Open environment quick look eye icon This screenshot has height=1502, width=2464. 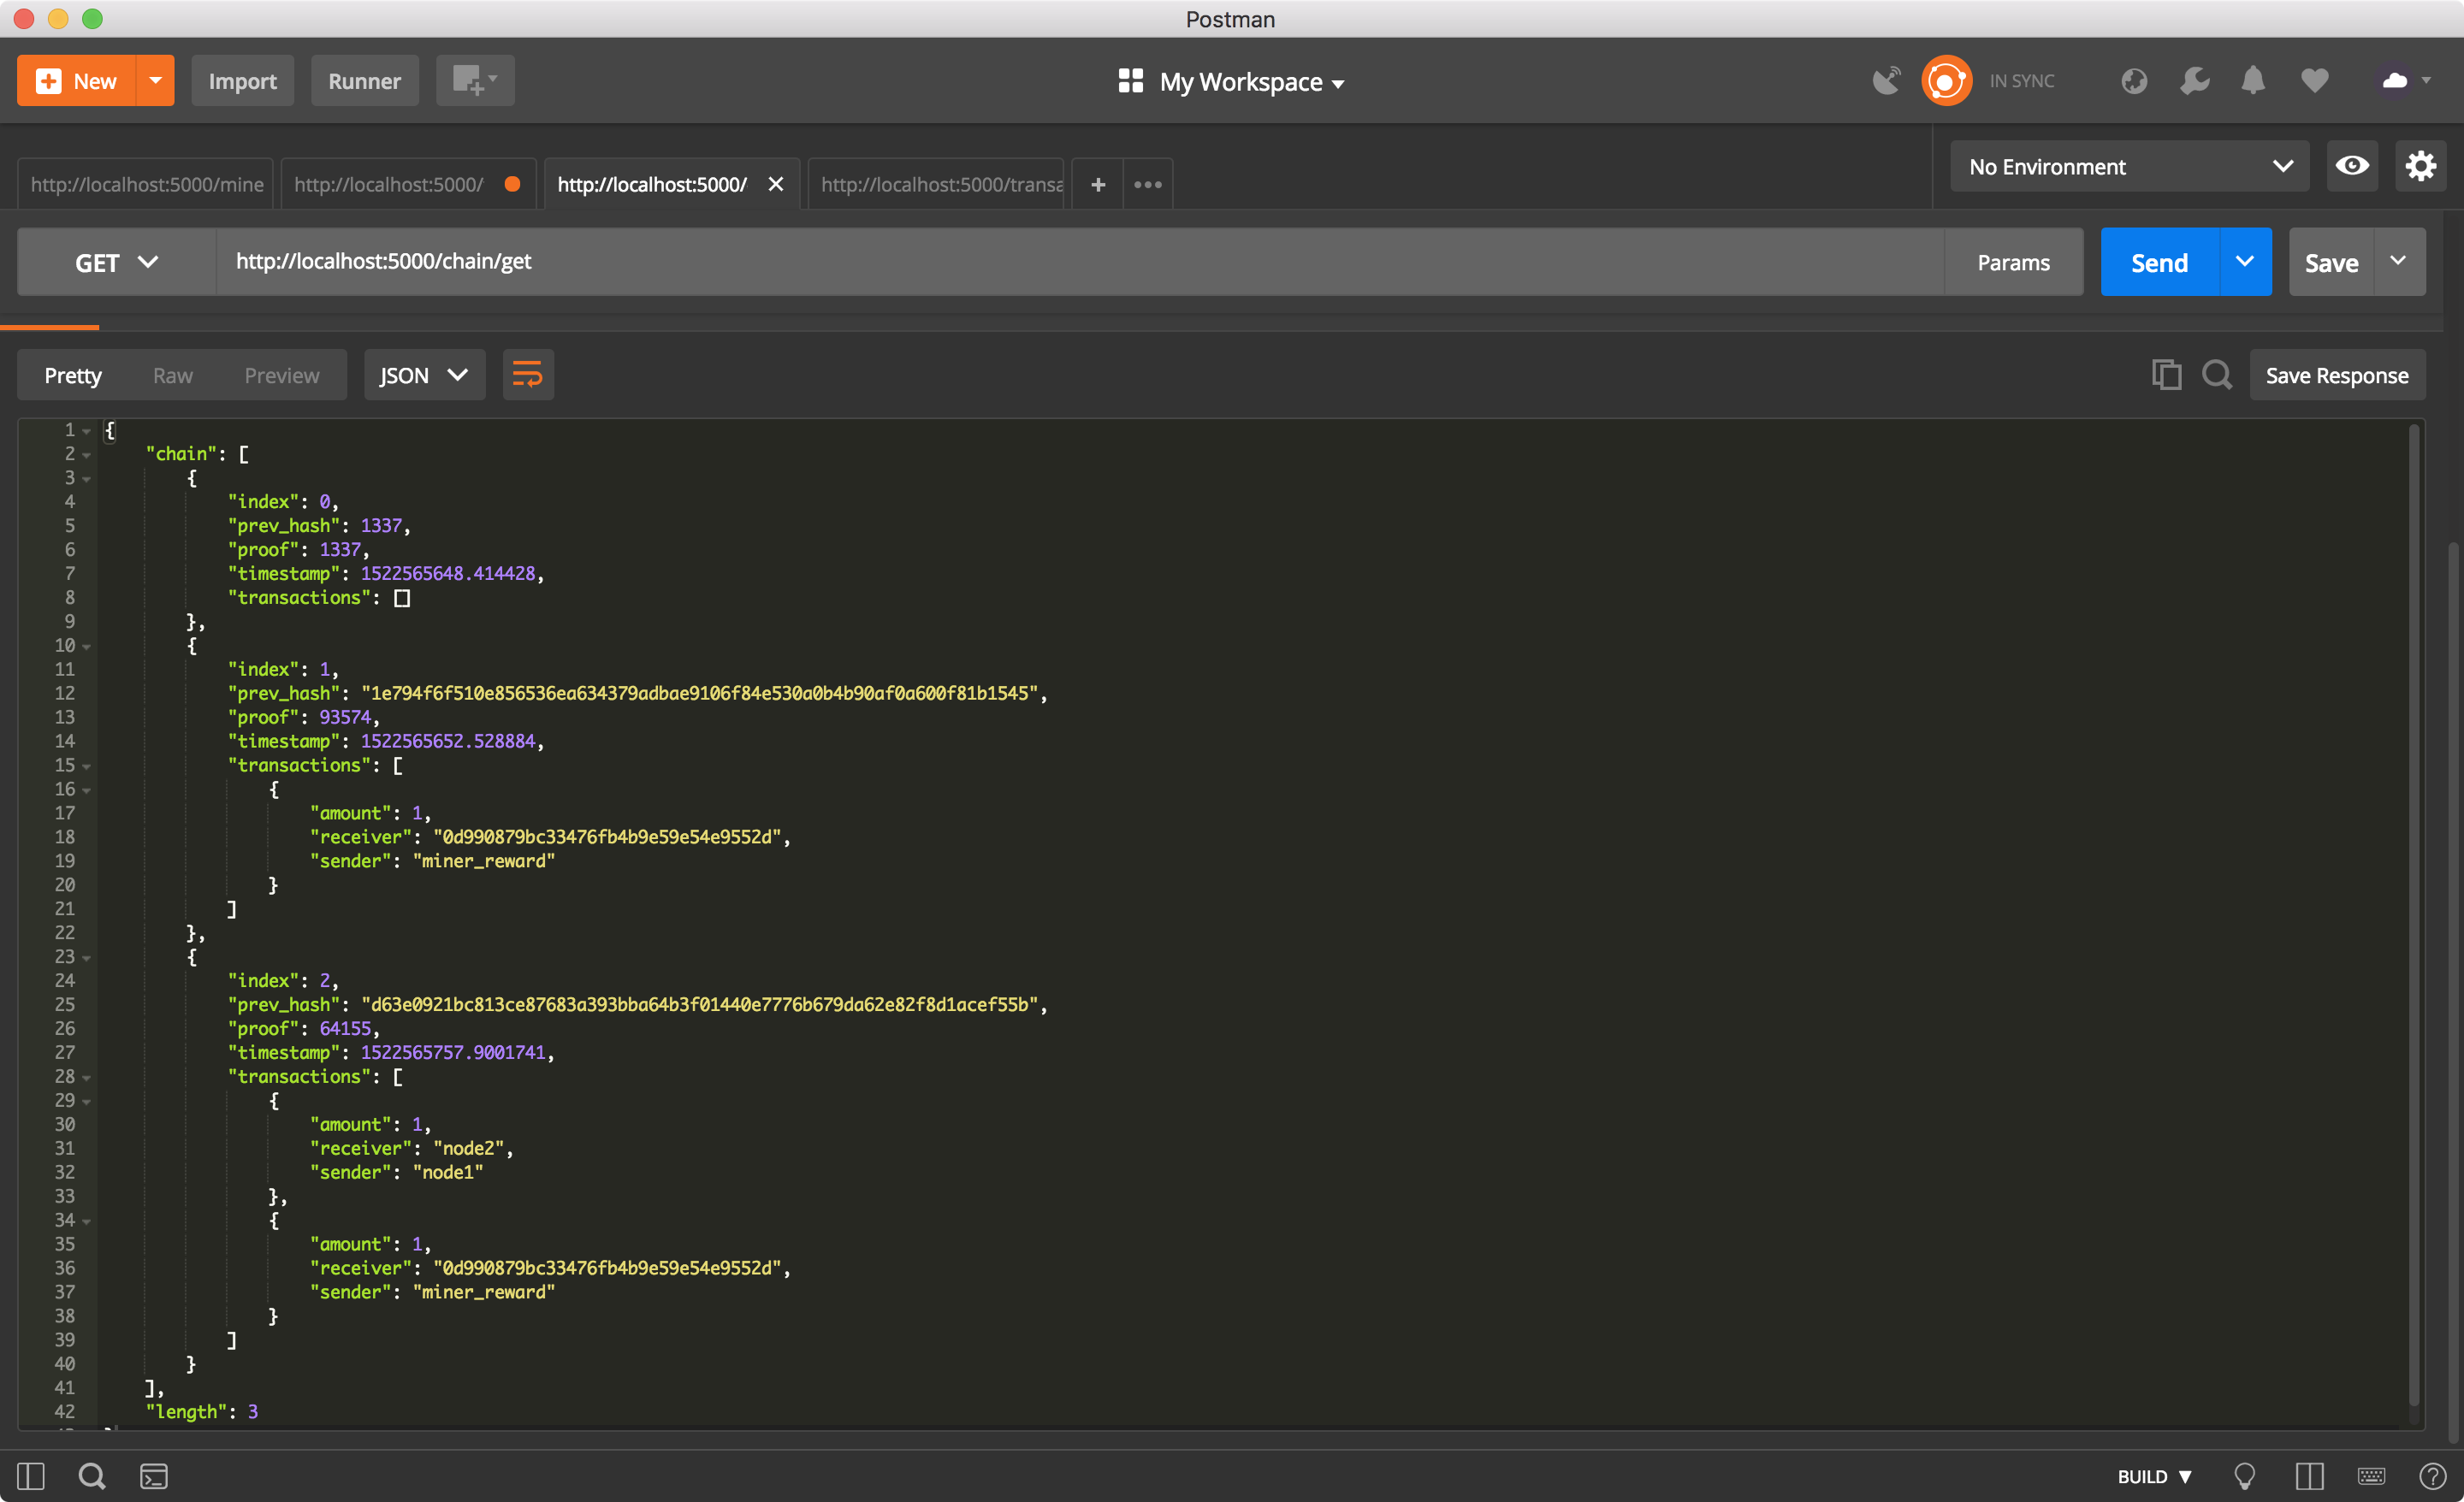point(2352,166)
